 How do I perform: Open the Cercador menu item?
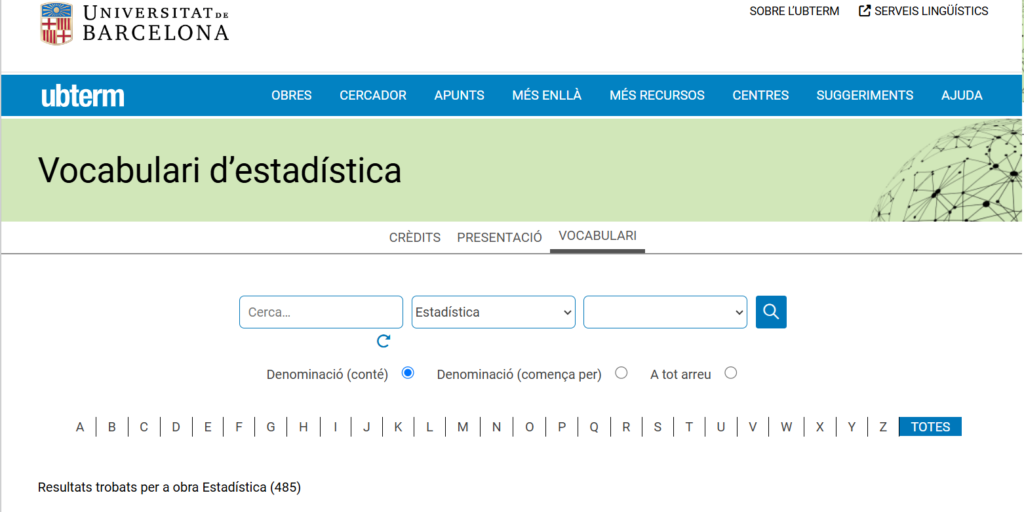coord(373,96)
